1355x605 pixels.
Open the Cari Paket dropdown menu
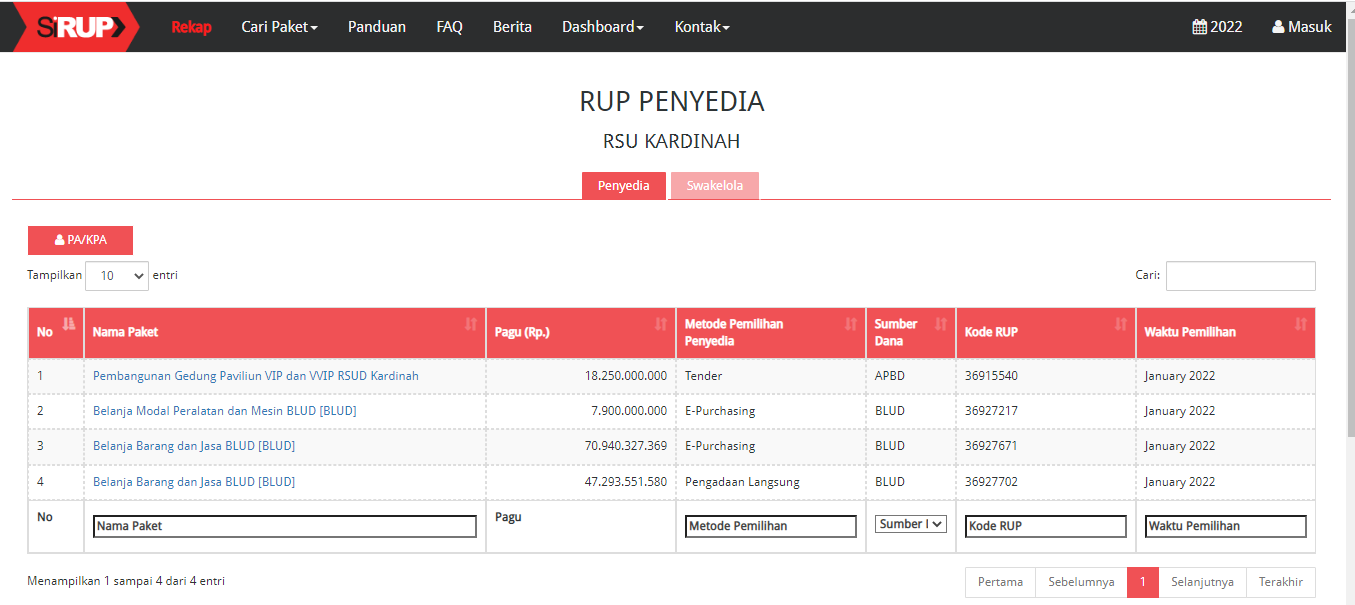279,27
